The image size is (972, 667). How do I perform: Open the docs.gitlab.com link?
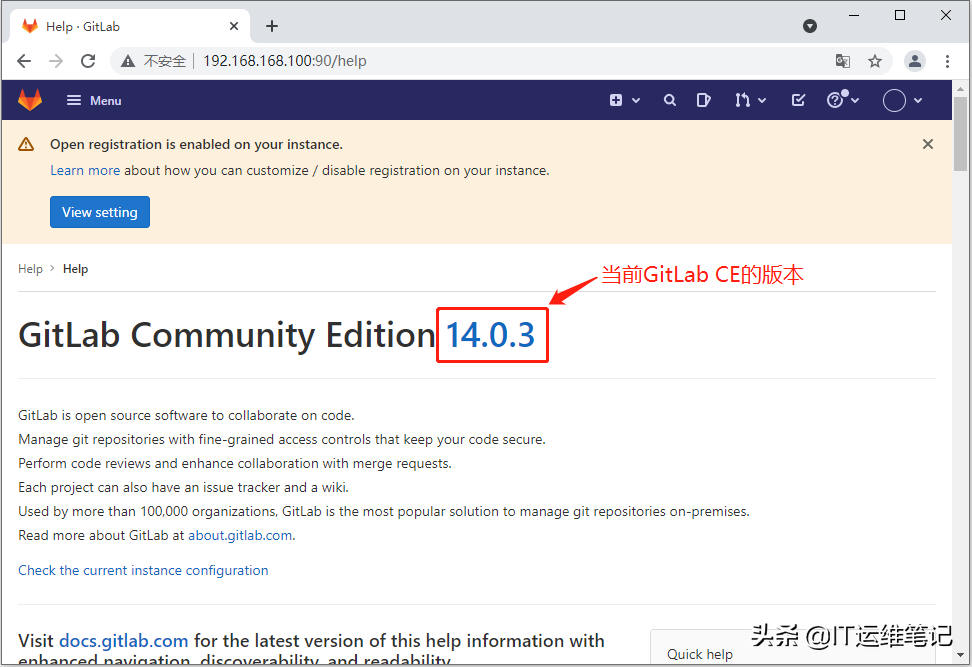pyautogui.click(x=123, y=640)
